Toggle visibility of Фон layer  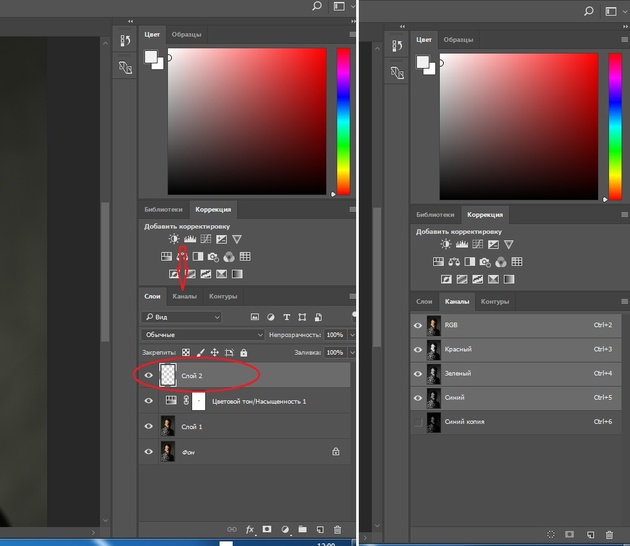(x=149, y=452)
